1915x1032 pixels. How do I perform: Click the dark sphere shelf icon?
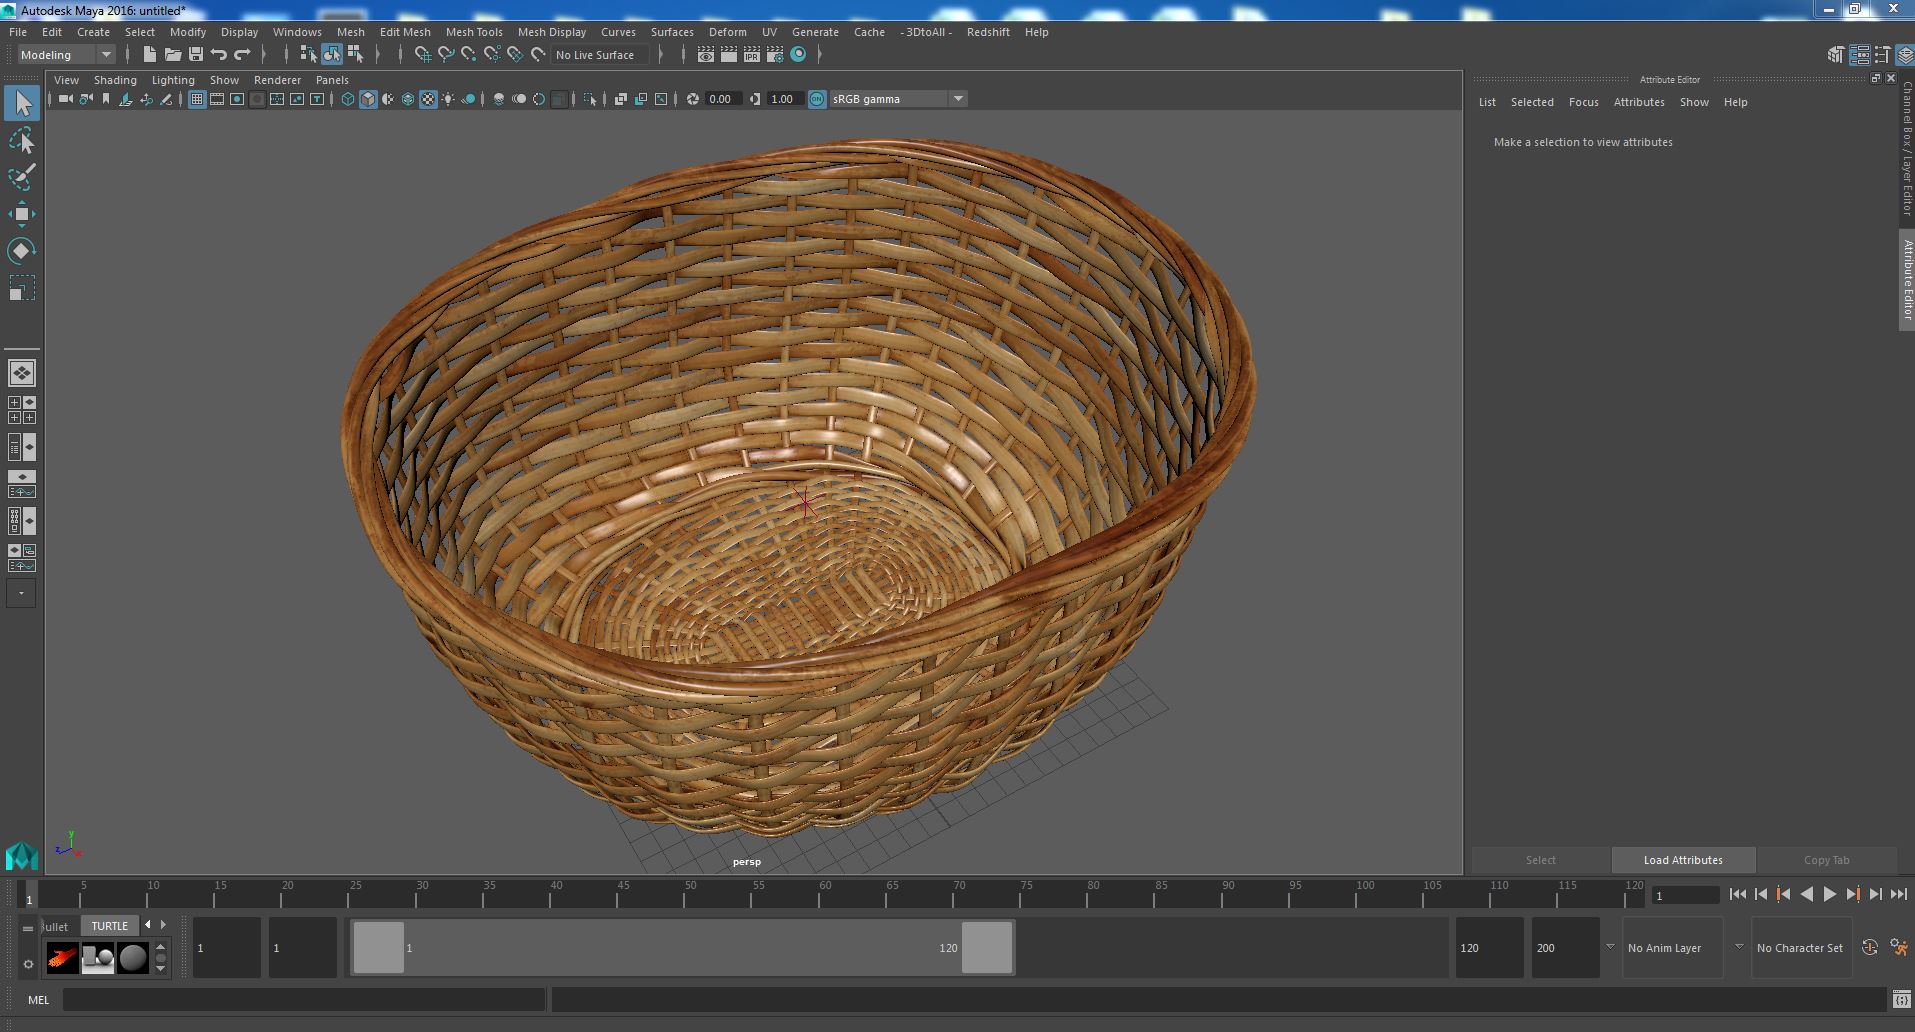coord(133,958)
